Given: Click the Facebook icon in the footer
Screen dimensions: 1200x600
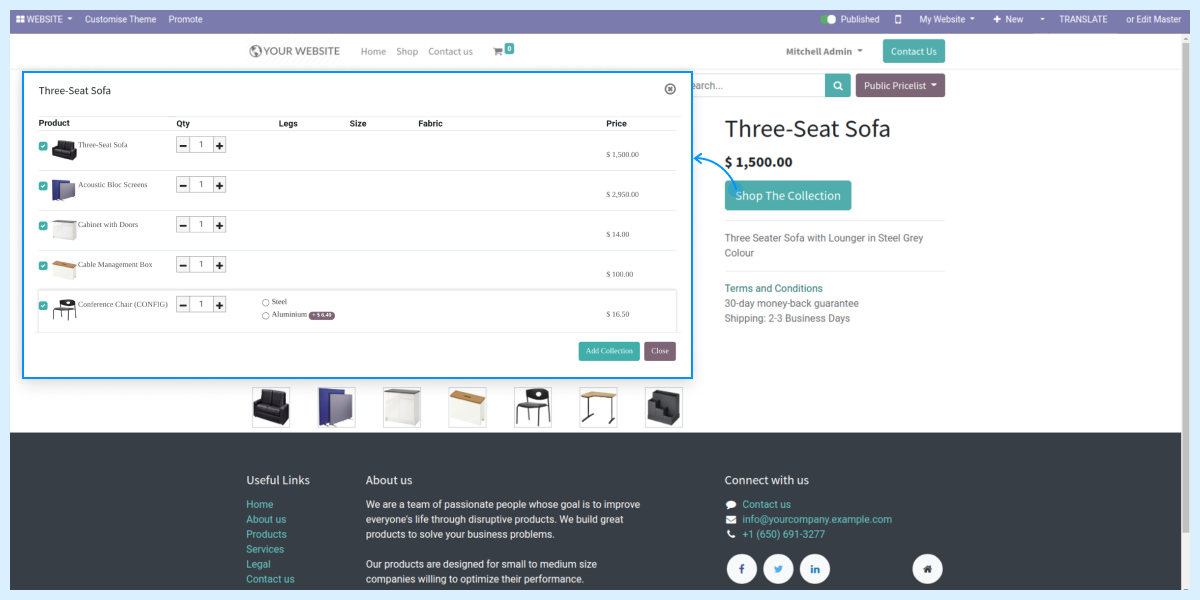Looking at the screenshot, I should (741, 568).
